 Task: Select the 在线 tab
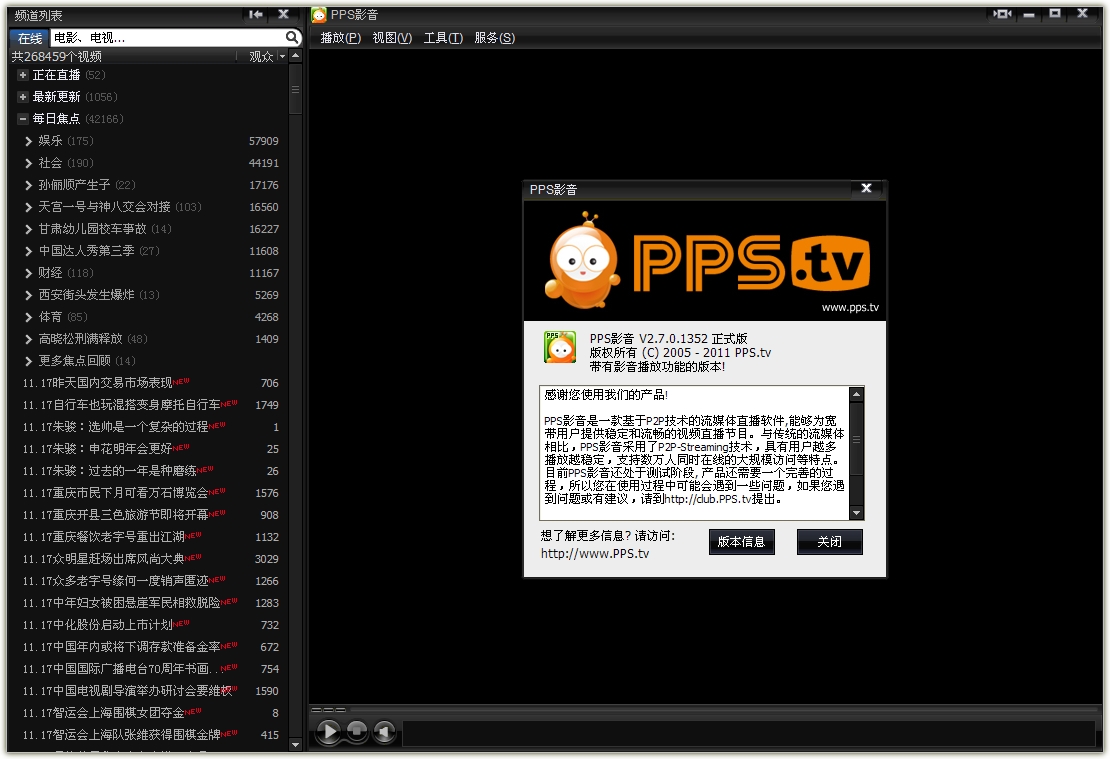30,38
